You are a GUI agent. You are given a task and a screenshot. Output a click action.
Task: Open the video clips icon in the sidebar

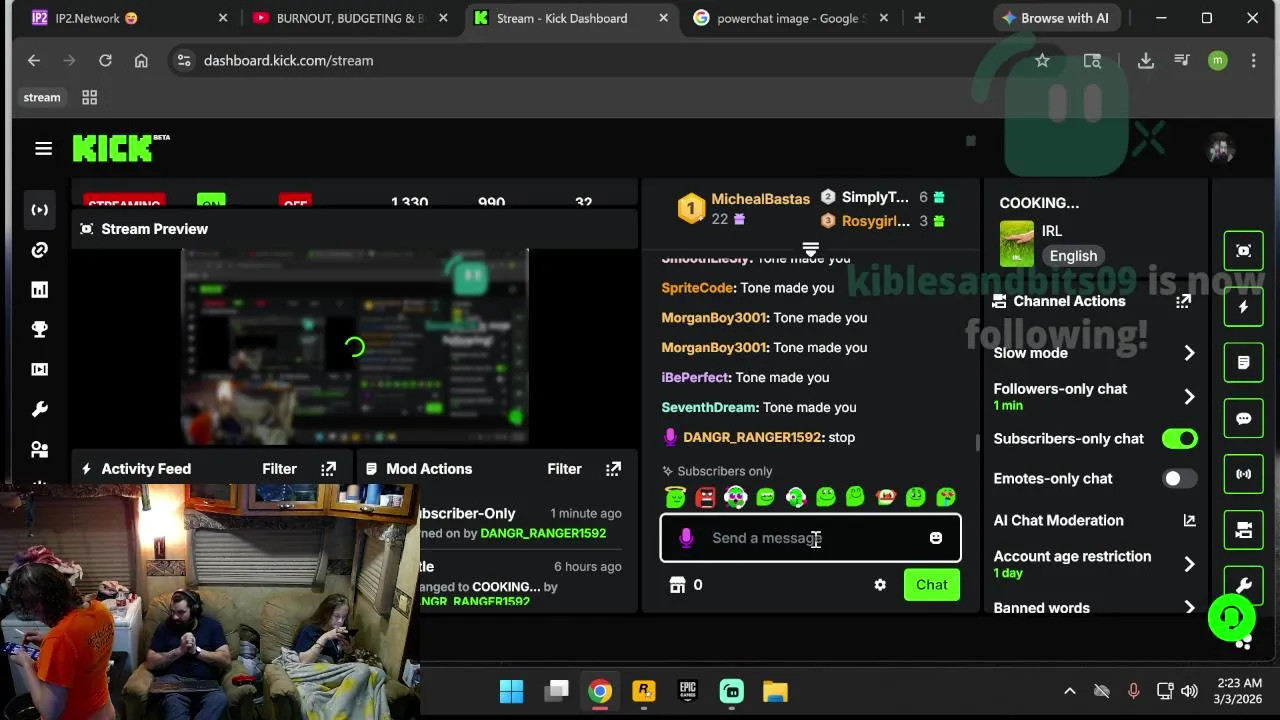40,370
